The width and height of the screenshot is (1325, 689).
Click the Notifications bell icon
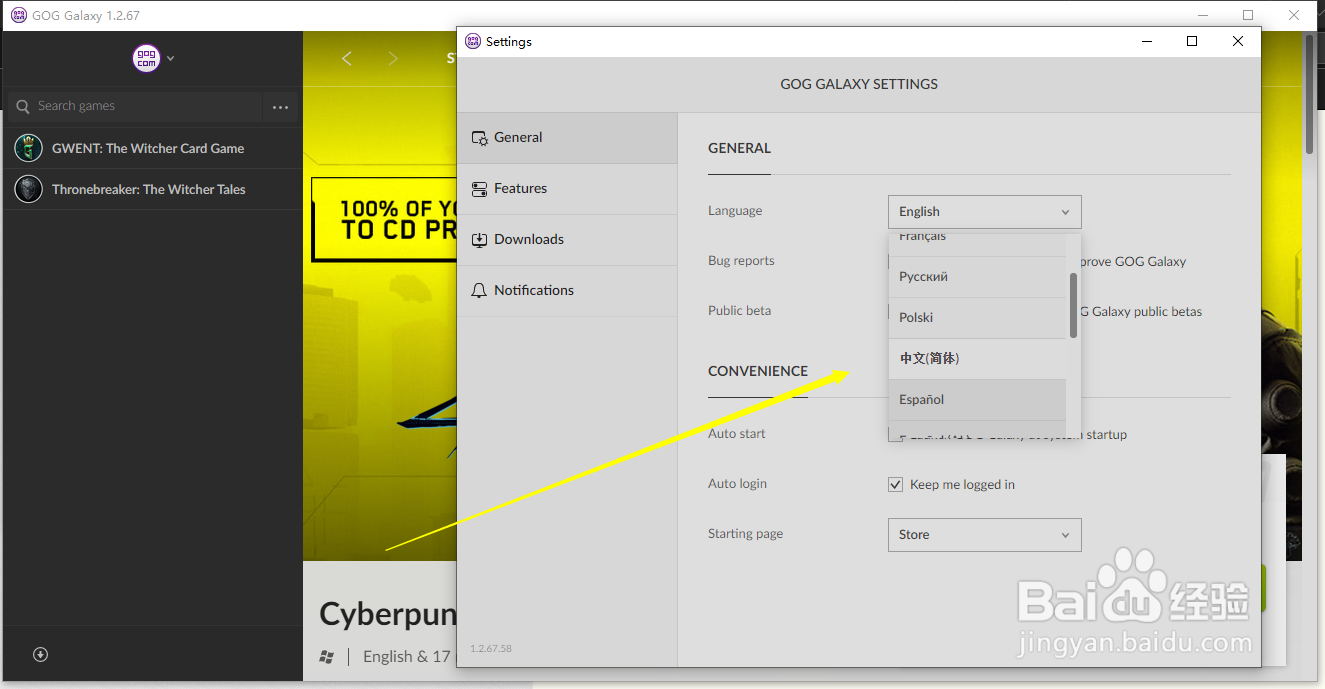(x=479, y=291)
